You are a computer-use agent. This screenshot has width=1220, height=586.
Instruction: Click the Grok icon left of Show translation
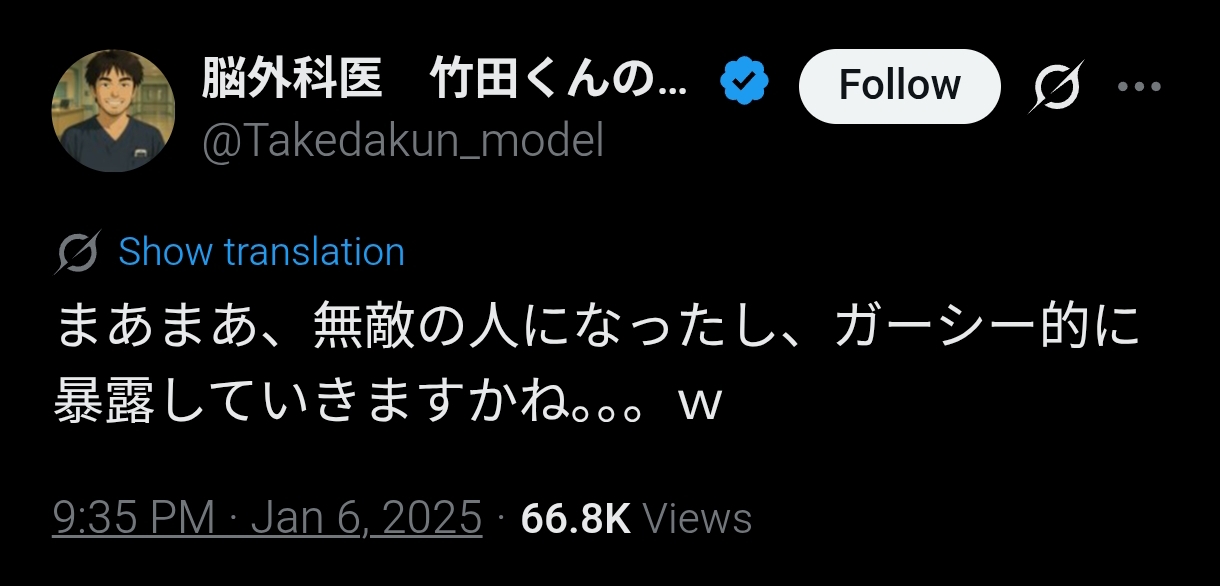pos(78,252)
